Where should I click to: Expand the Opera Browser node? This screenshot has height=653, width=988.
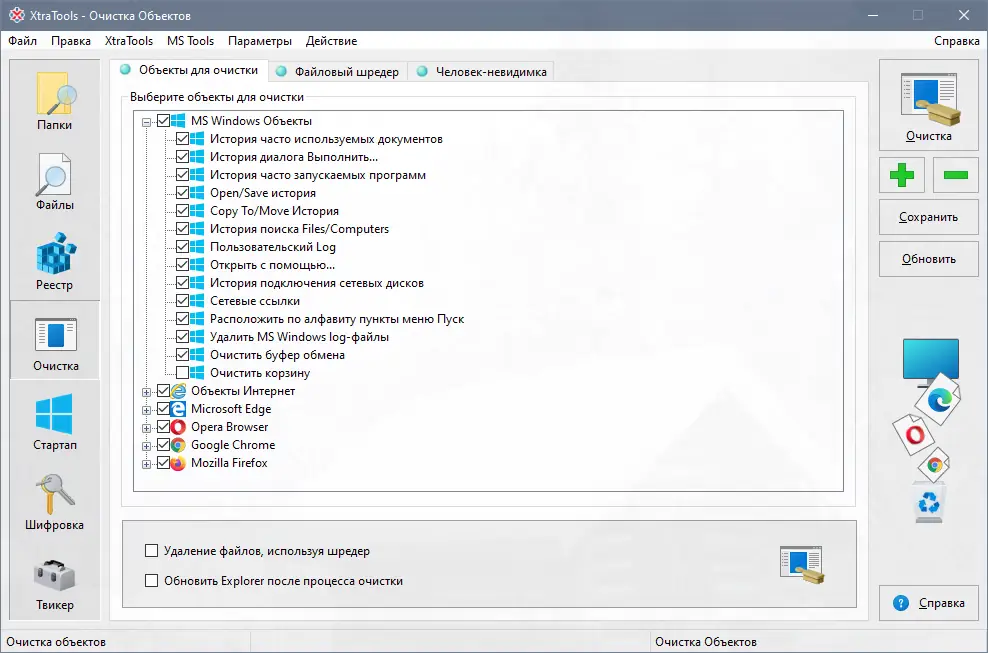146,428
